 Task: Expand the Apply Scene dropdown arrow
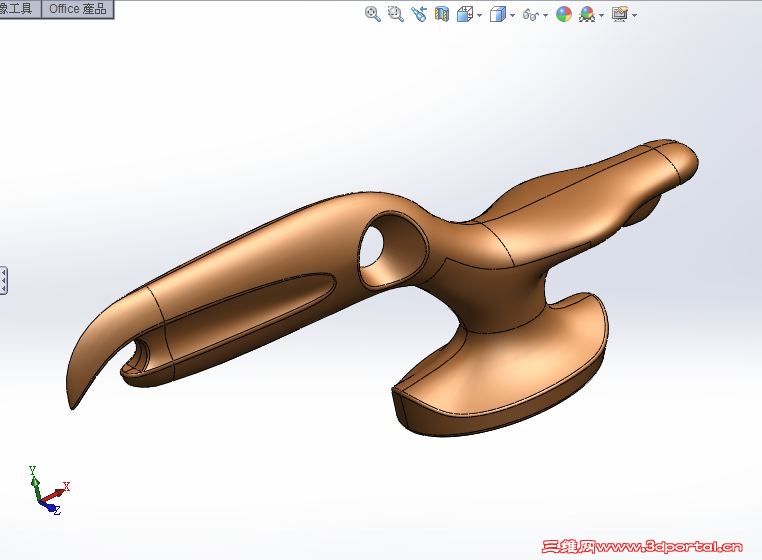coord(602,16)
